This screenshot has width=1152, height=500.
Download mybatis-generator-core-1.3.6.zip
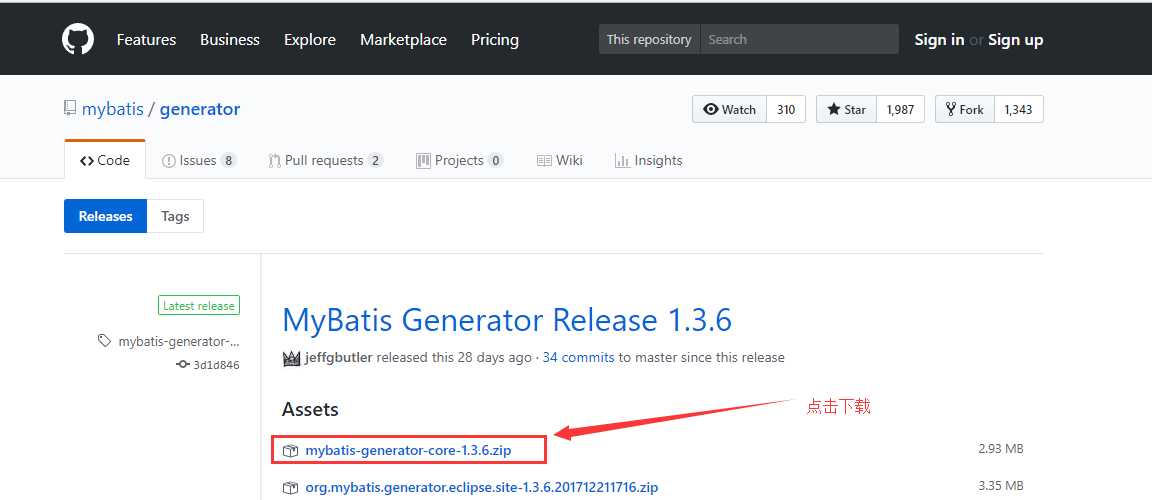pyautogui.click(x=408, y=451)
